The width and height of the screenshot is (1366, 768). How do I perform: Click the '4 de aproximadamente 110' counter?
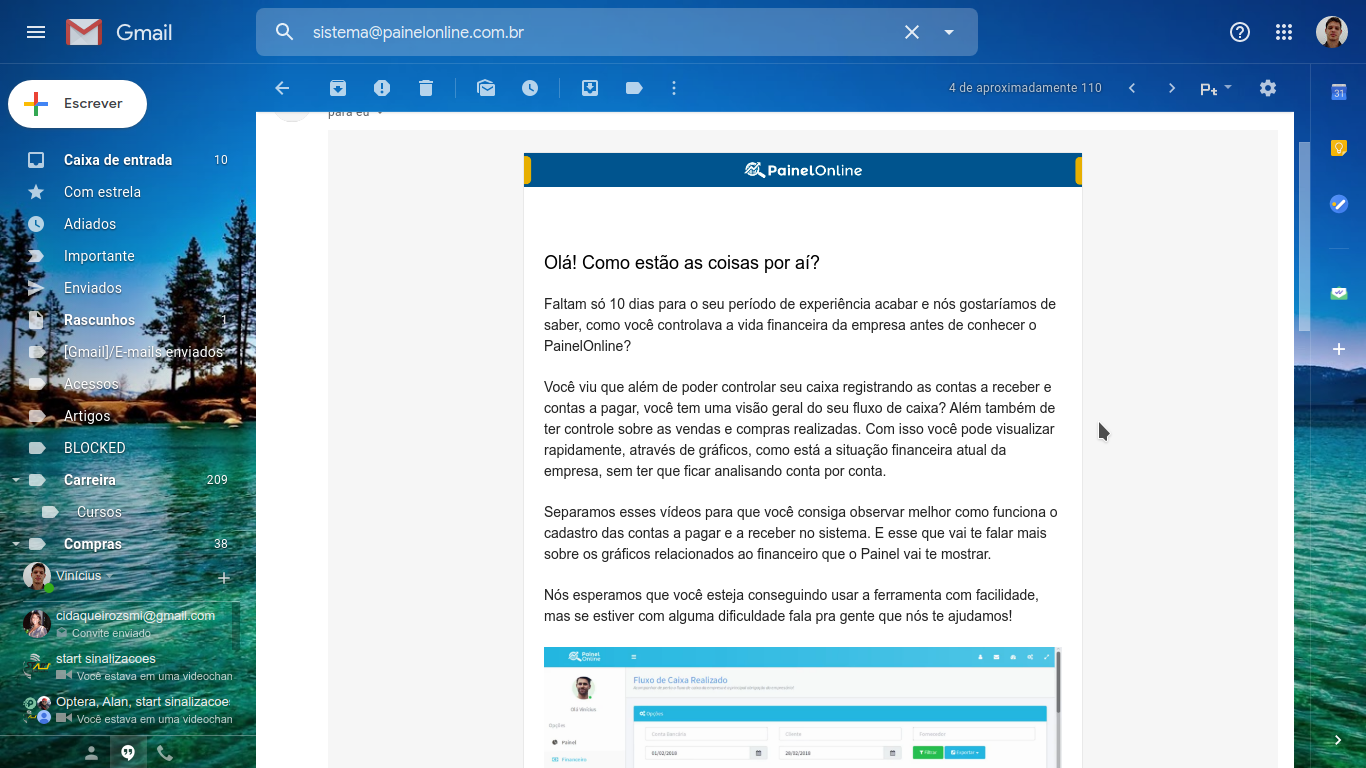pyautogui.click(x=1025, y=88)
